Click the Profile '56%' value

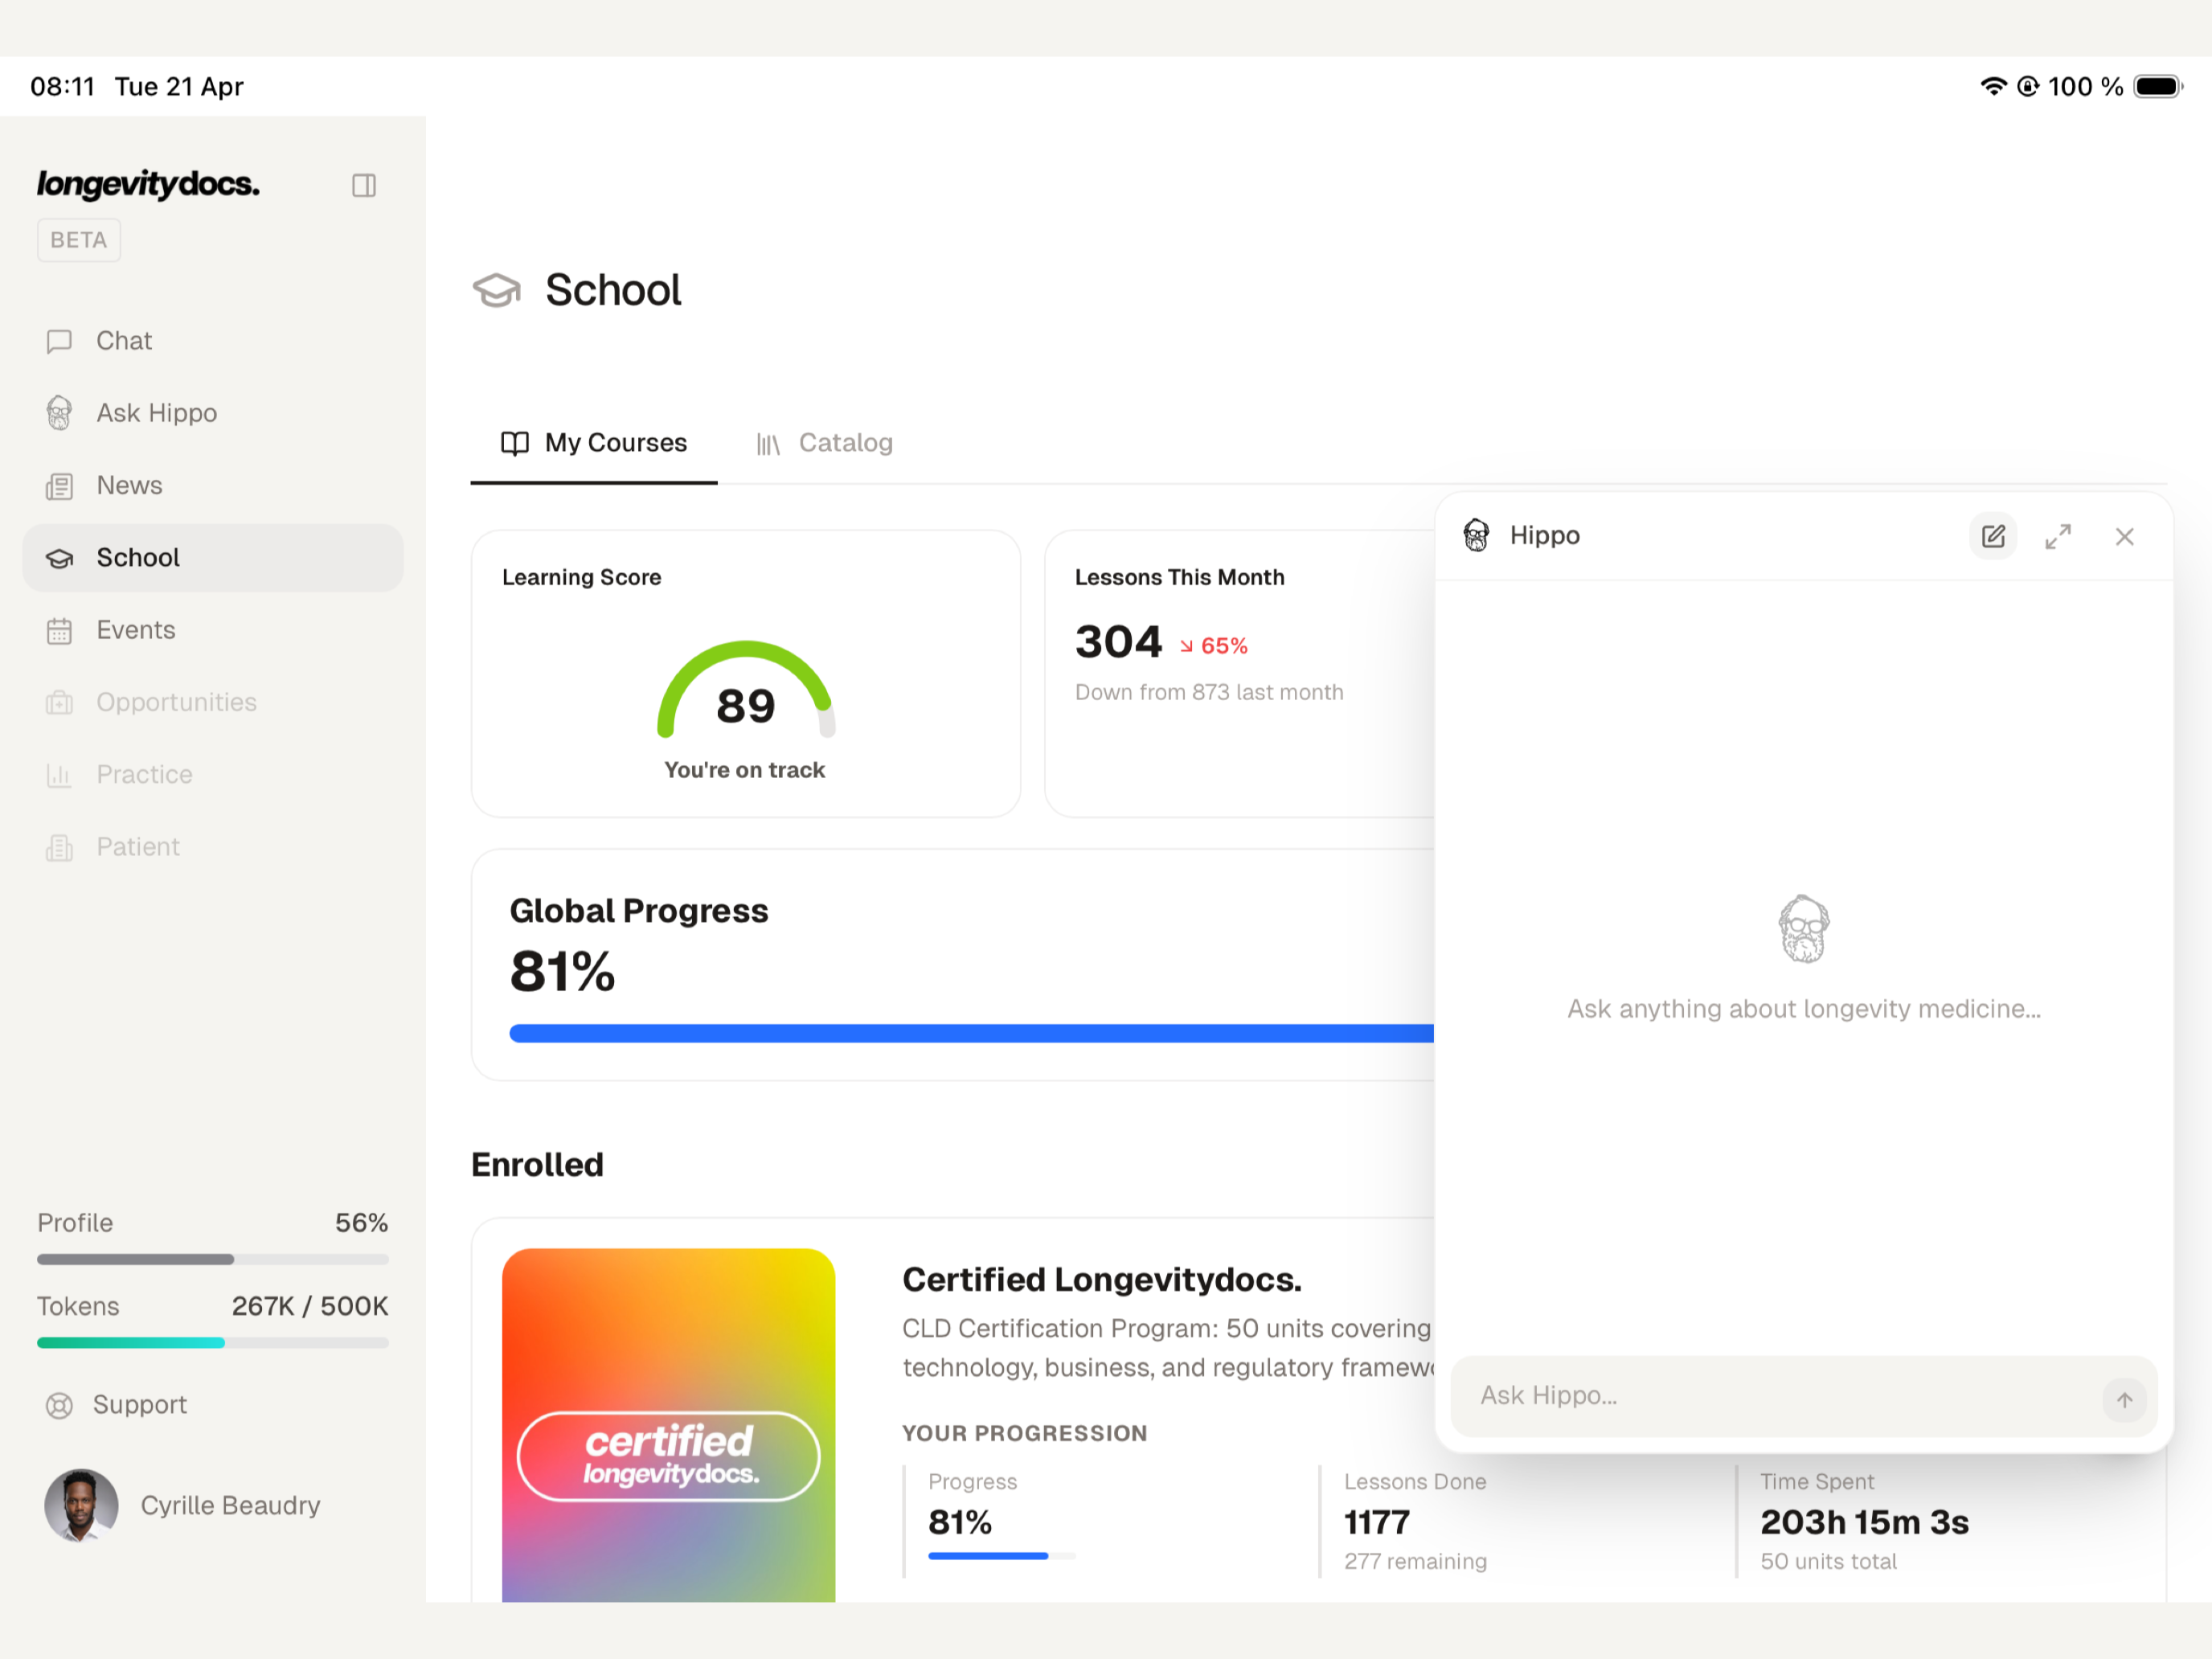tap(361, 1223)
